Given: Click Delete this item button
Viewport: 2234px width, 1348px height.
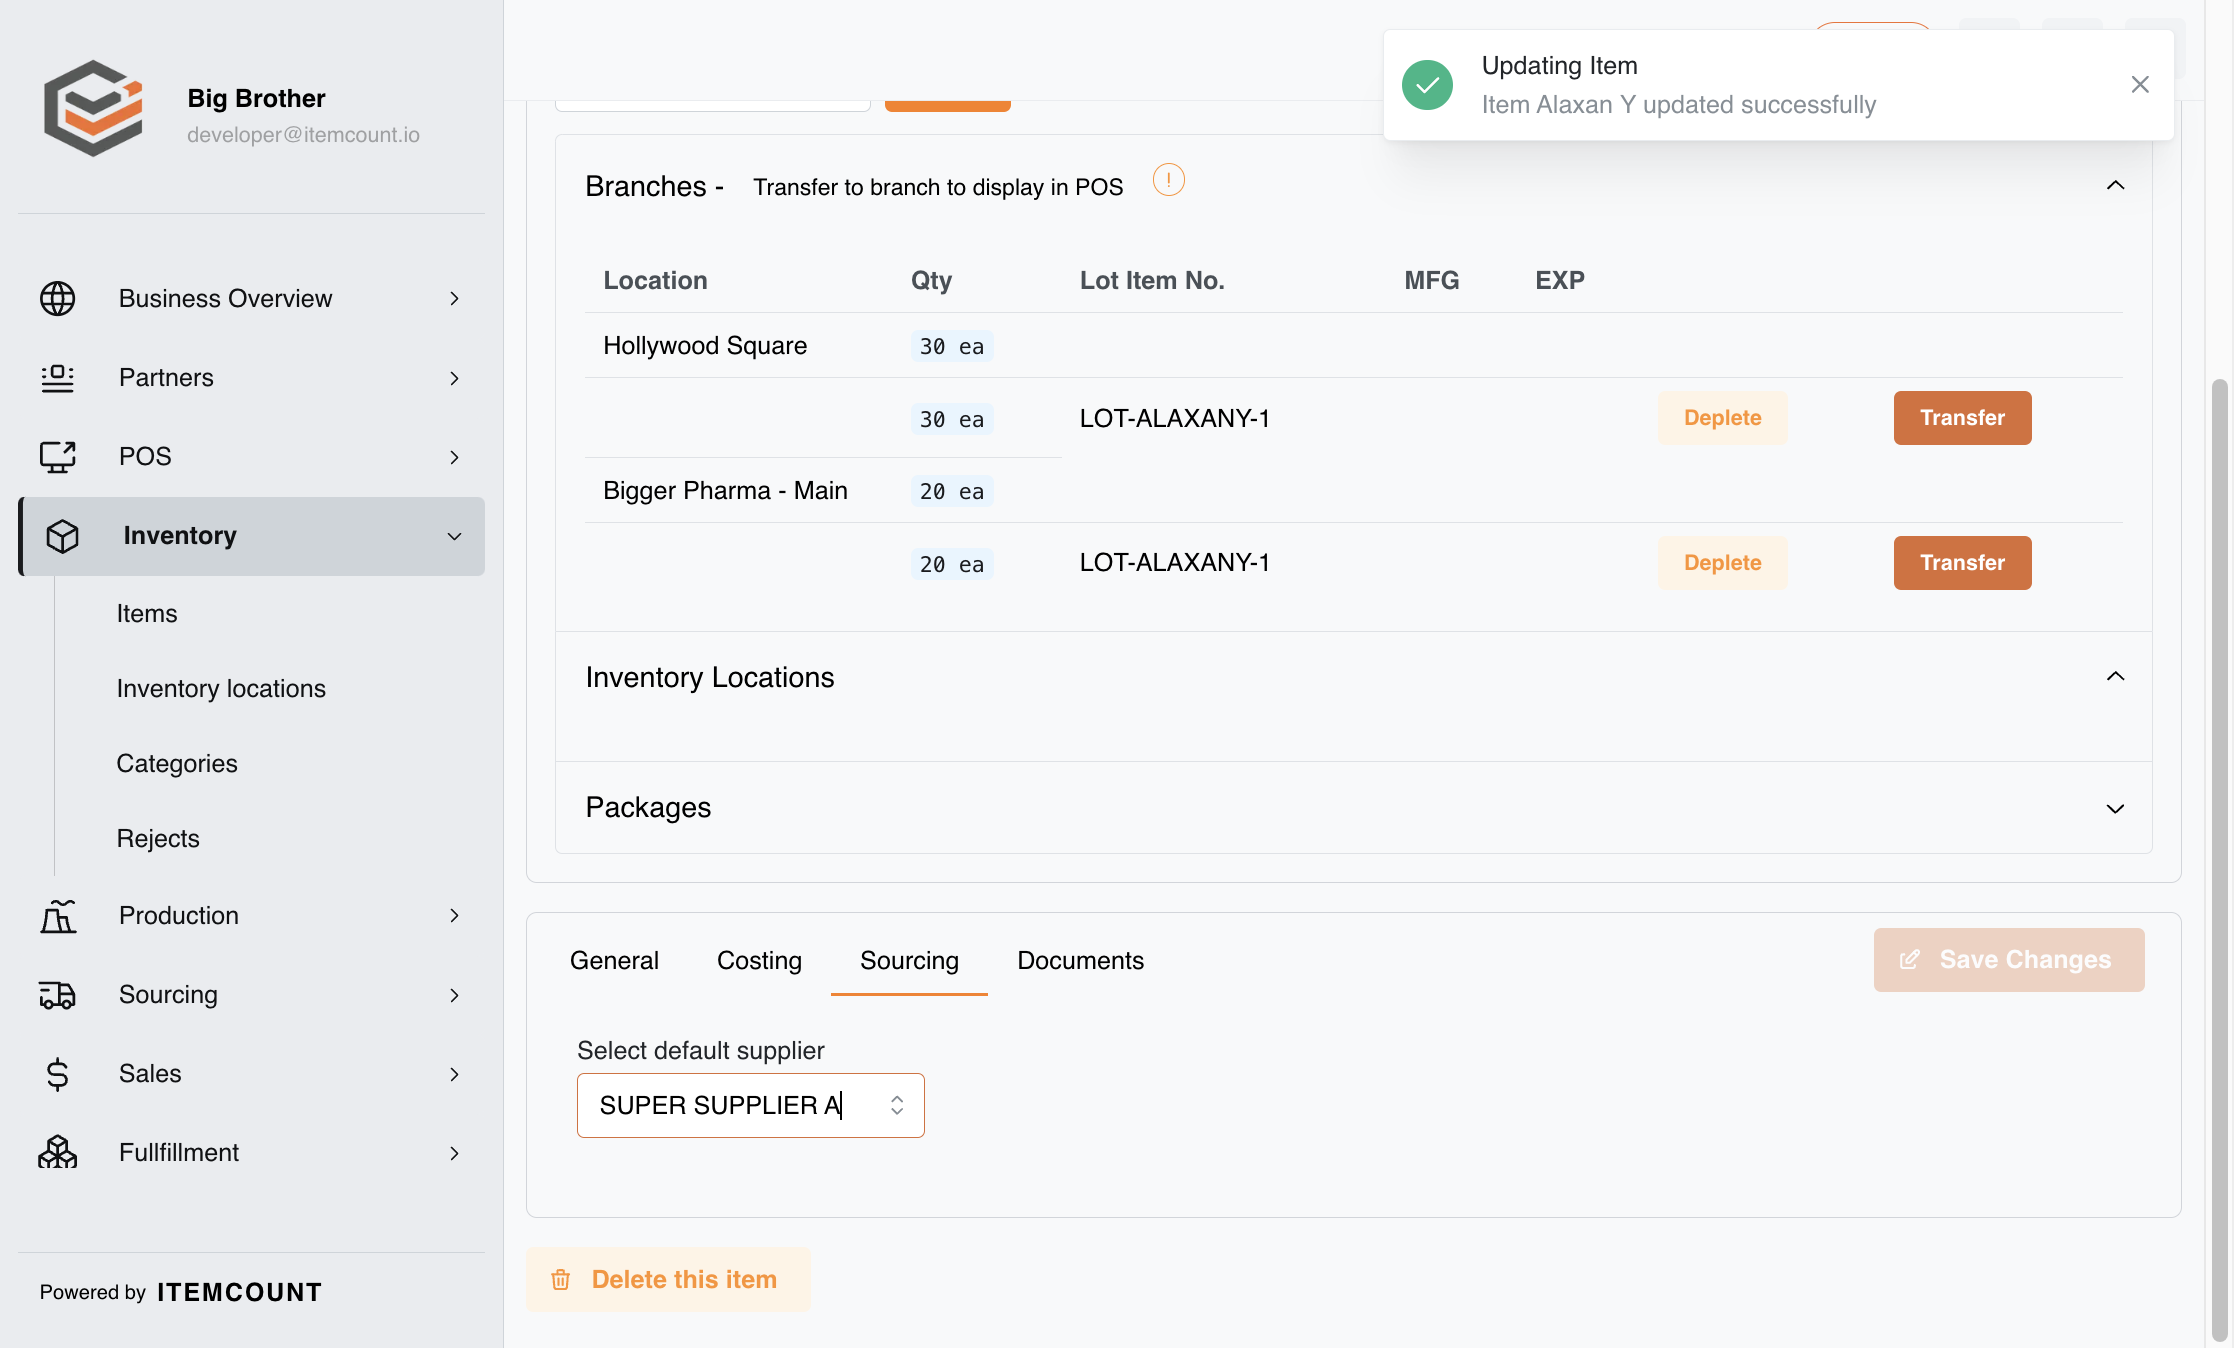Looking at the screenshot, I should pos(668,1280).
